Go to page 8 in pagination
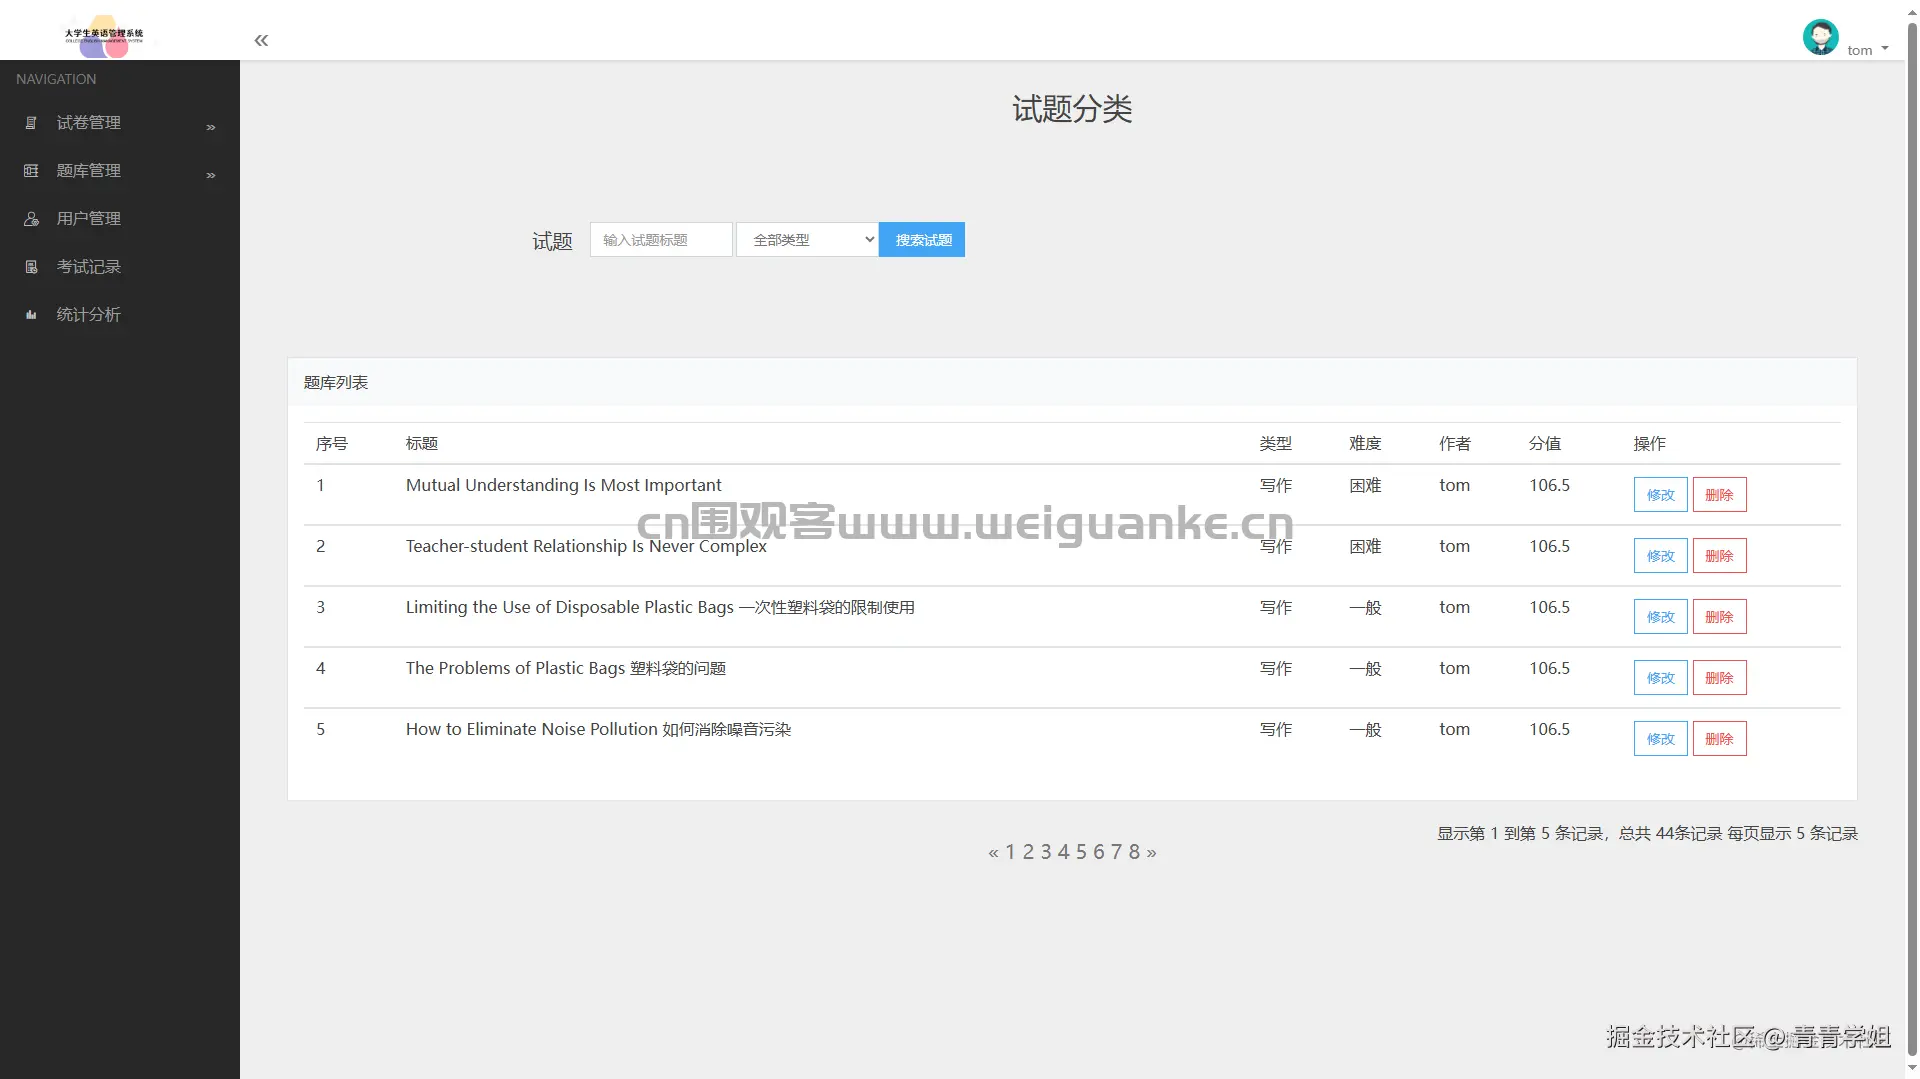This screenshot has height=1079, width=1920. 1134,852
